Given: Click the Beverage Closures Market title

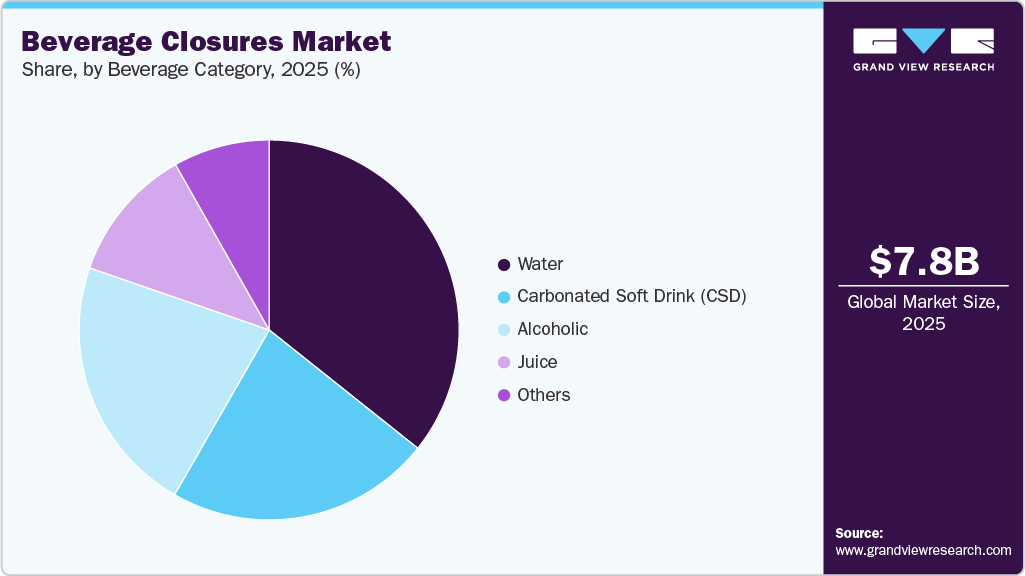Looking at the screenshot, I should (x=206, y=41).
